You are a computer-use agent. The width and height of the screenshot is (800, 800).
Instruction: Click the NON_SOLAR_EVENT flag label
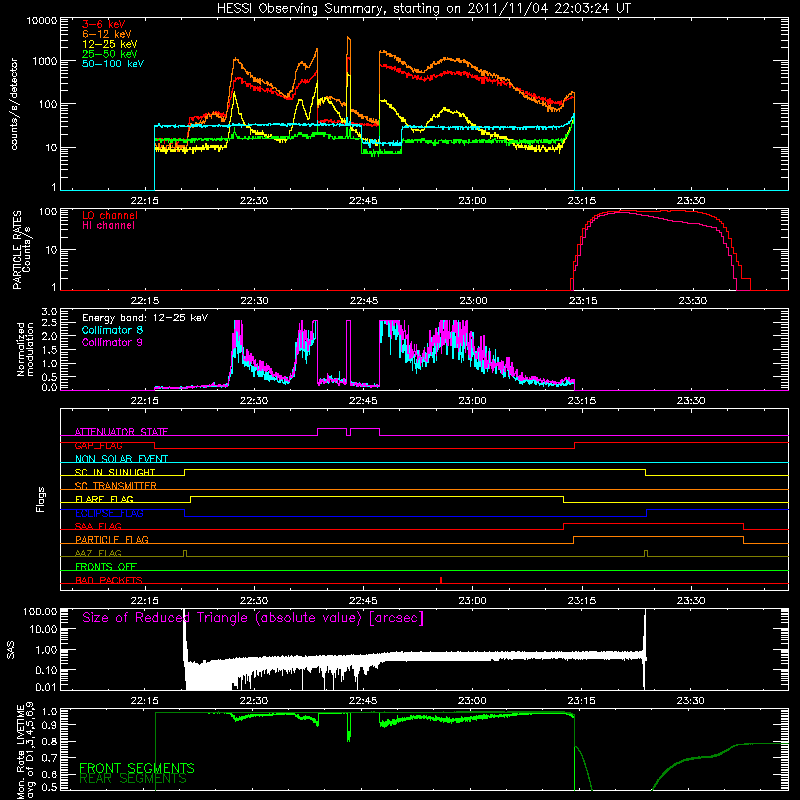[121, 459]
